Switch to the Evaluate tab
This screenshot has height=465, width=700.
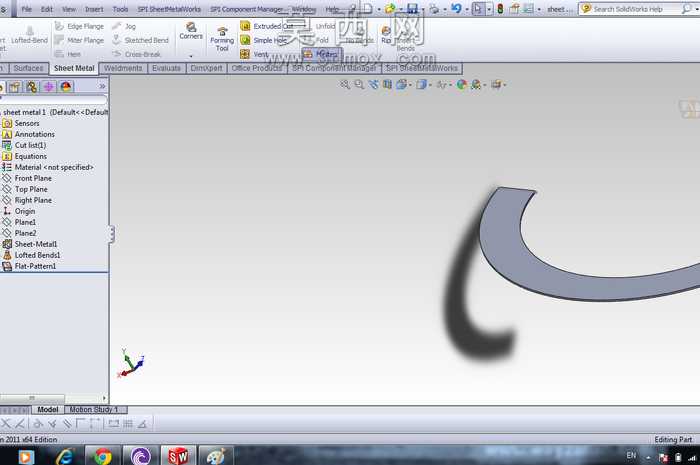point(167,68)
